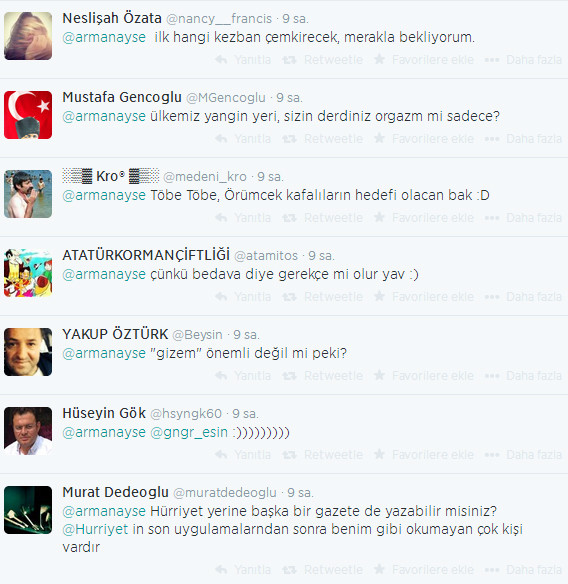The image size is (568, 584).
Task: Click ATATÜRKORMANÇİFTLİĞİ's cartoon avatar
Action: (x=28, y=273)
